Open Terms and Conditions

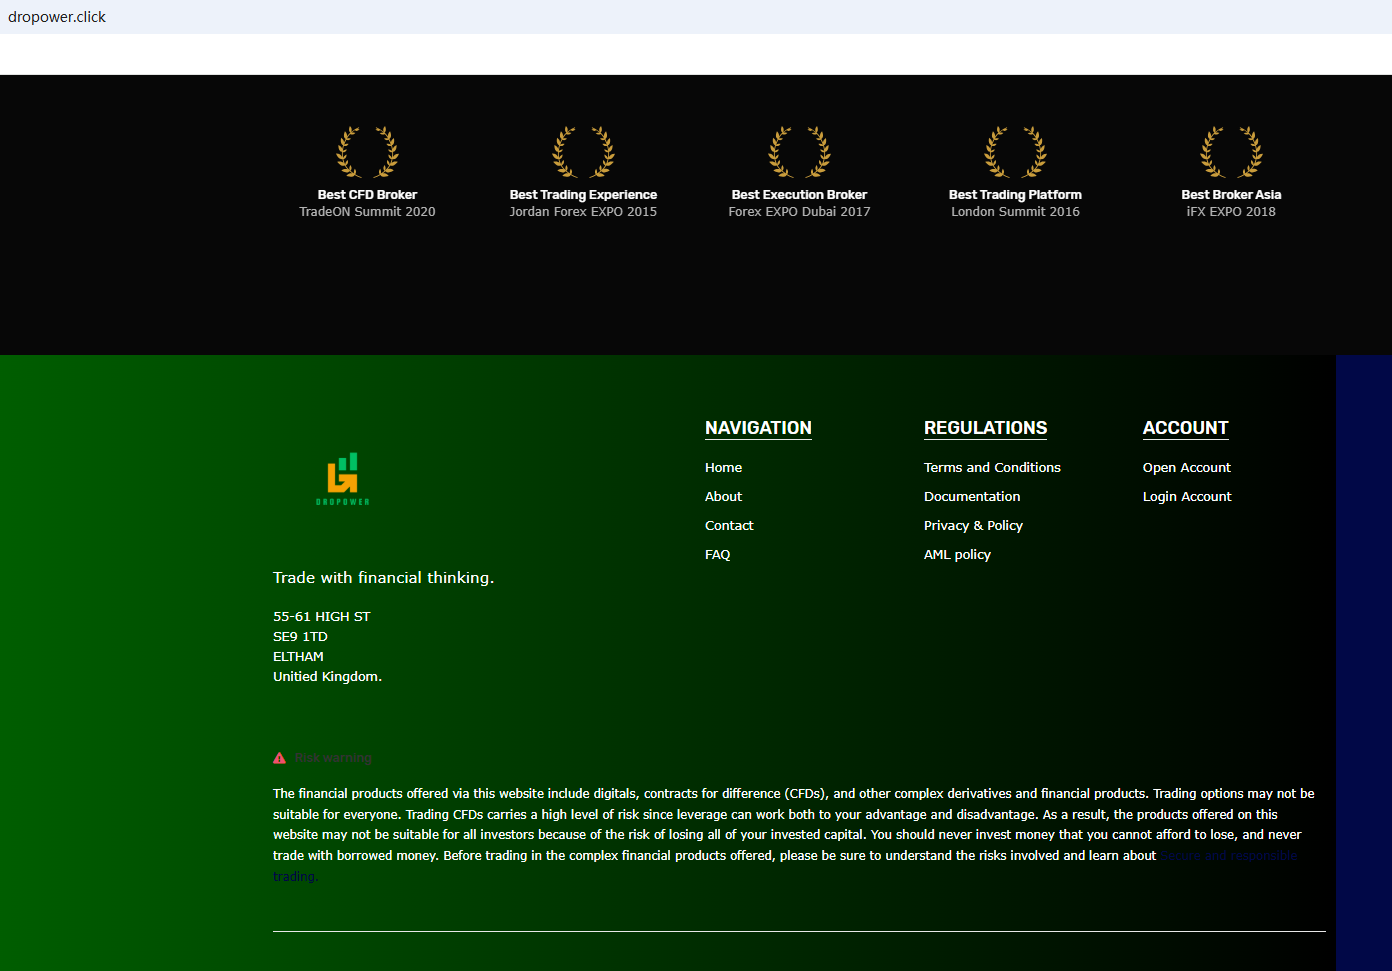click(x=992, y=467)
